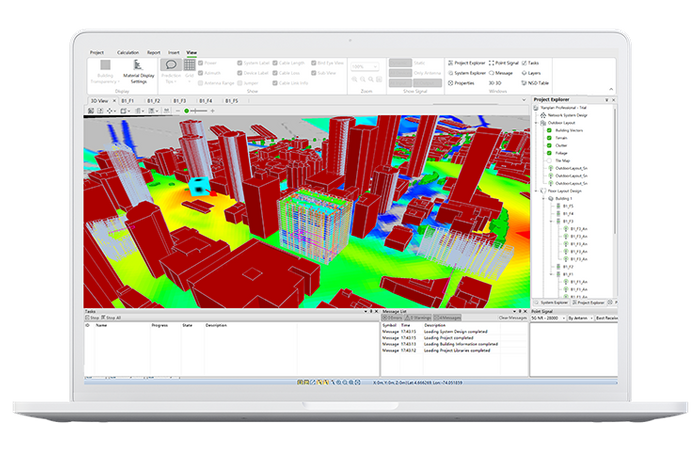Open the Properties window from ribbon
The width and height of the screenshot is (700, 453).
point(450,83)
